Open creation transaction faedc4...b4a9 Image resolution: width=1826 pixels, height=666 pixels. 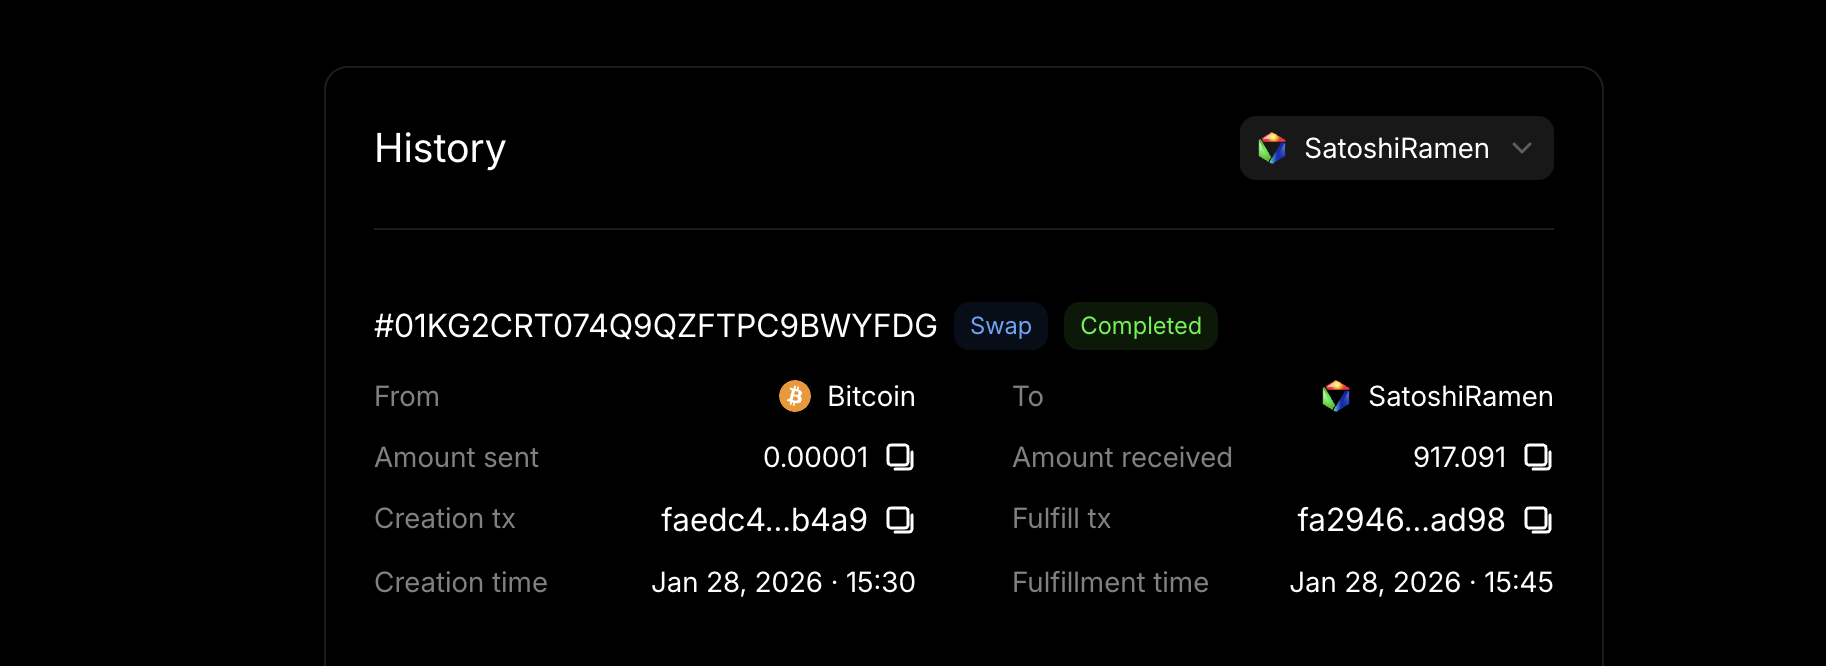click(764, 520)
